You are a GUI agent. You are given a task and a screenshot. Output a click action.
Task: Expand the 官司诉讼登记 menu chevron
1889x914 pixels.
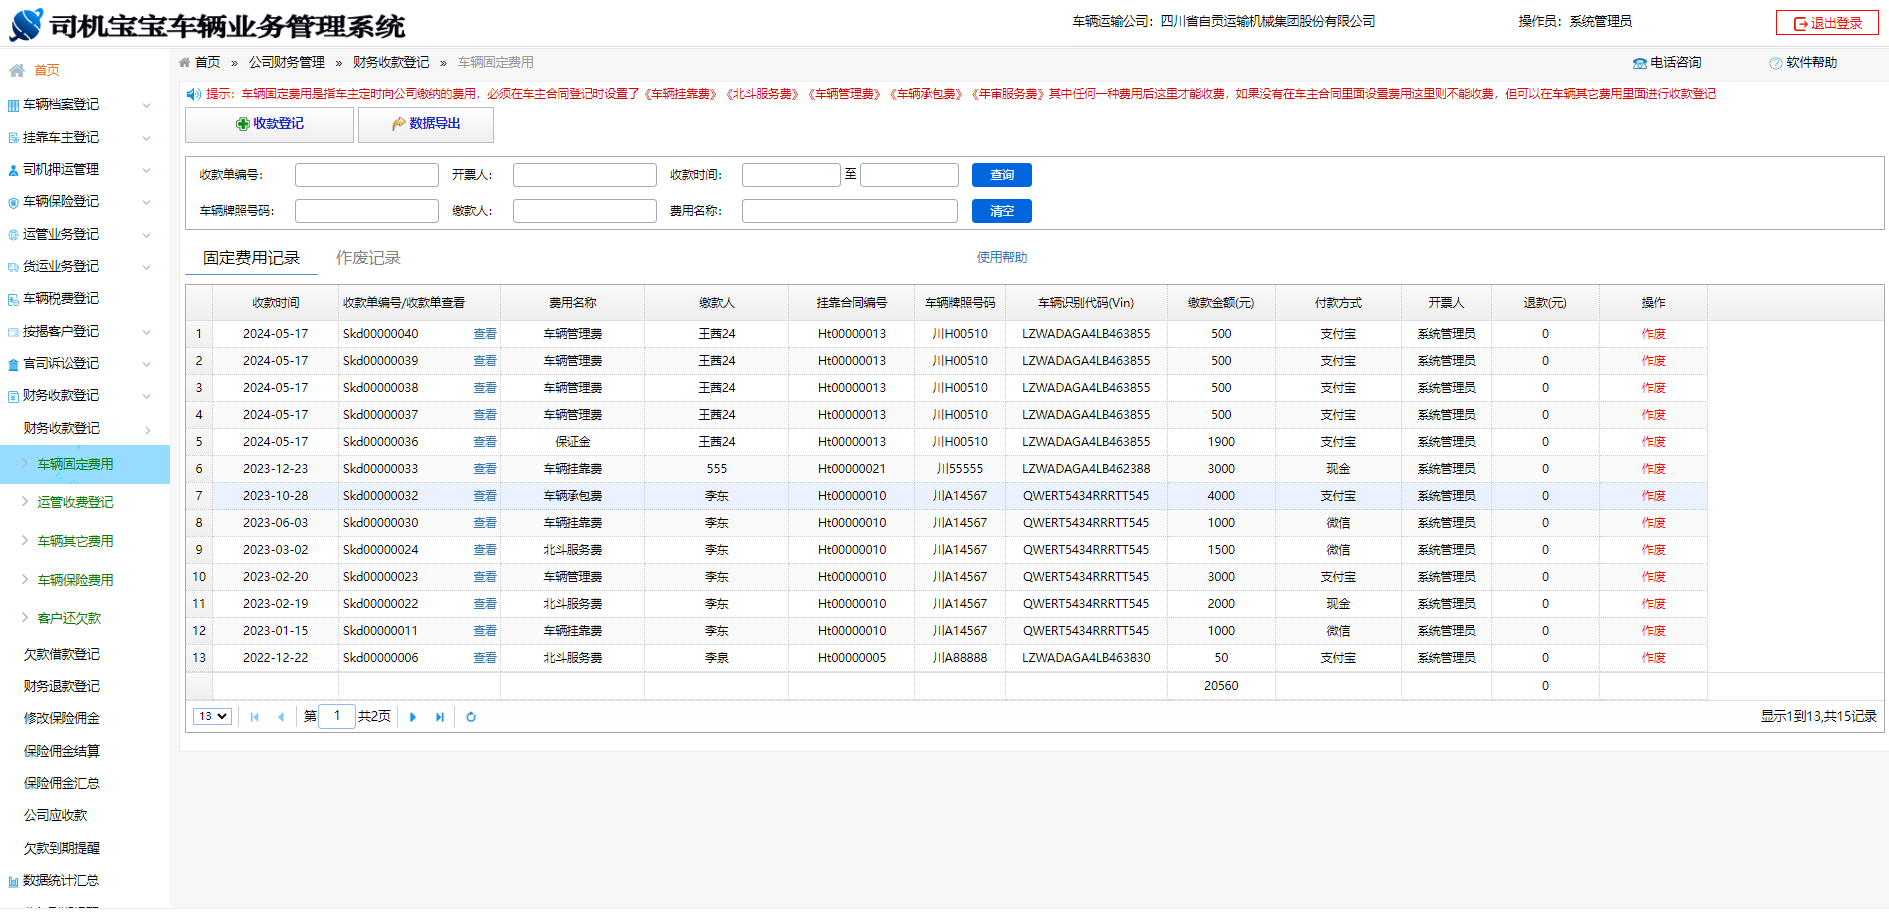[x=147, y=364]
